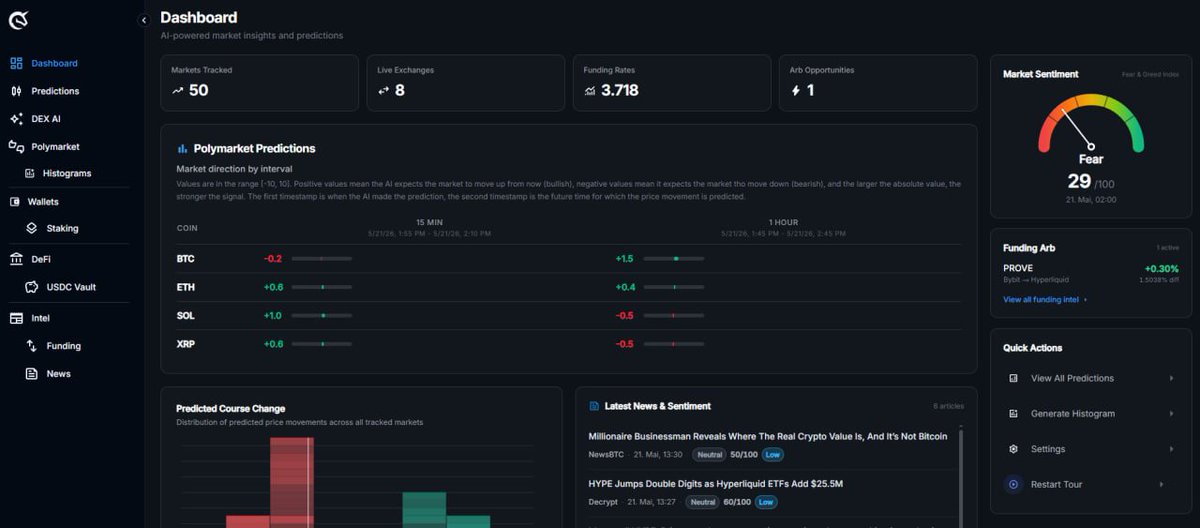Collapse the sidebar with the chevron button
This screenshot has width=1200, height=528.
pos(143,19)
